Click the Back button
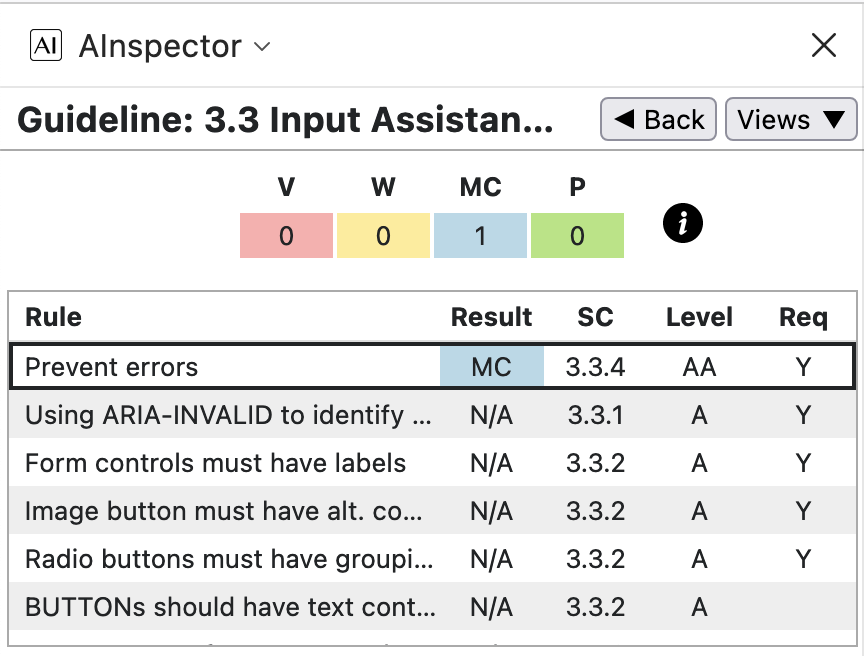Screen dimensions: 864x656 pyautogui.click(x=658, y=120)
